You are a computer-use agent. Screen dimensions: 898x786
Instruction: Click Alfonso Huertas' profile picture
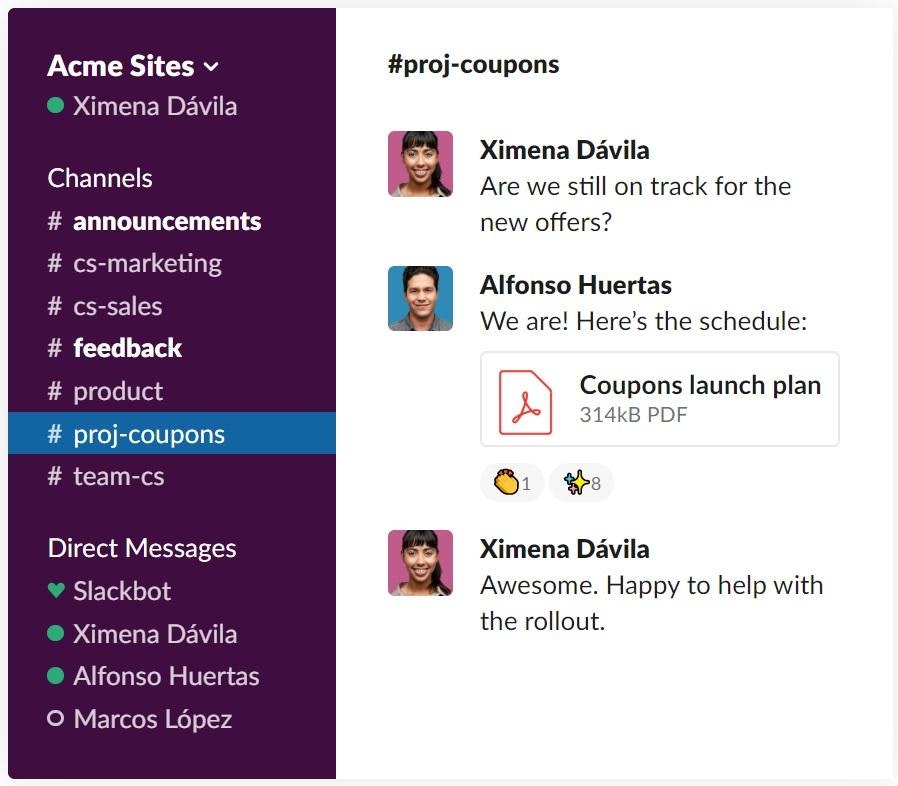click(x=420, y=298)
